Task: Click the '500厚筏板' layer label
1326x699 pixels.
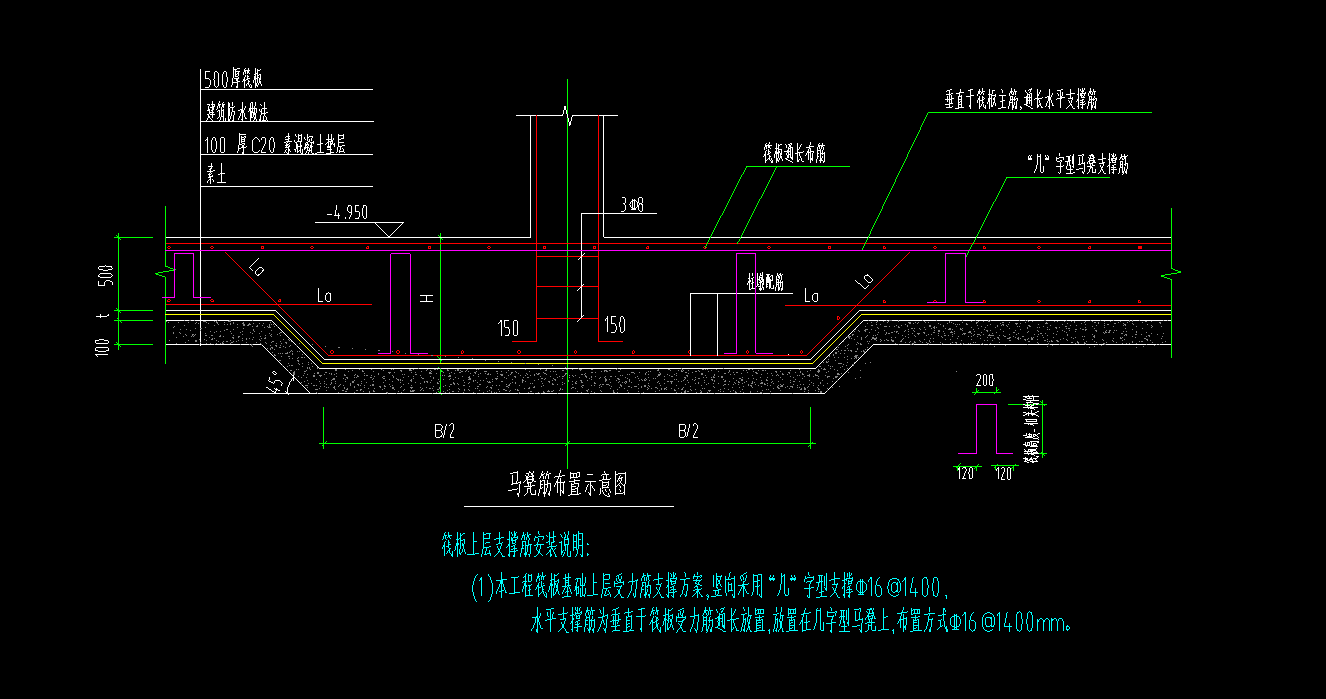Action: click(x=232, y=78)
